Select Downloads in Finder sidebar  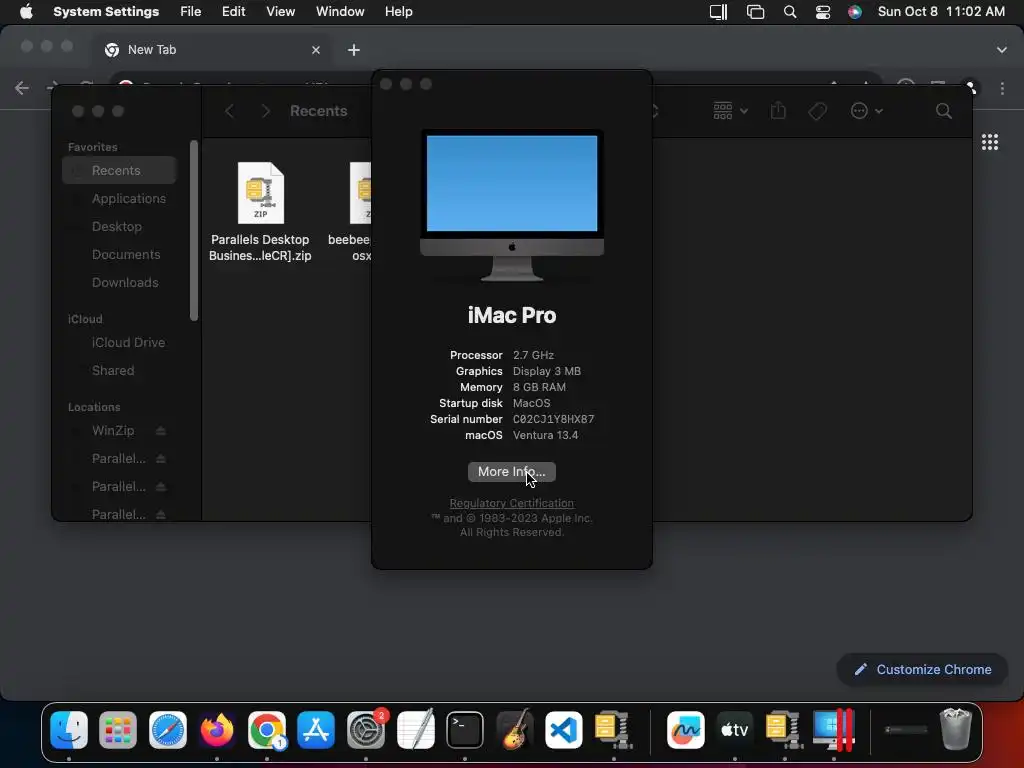click(120, 283)
